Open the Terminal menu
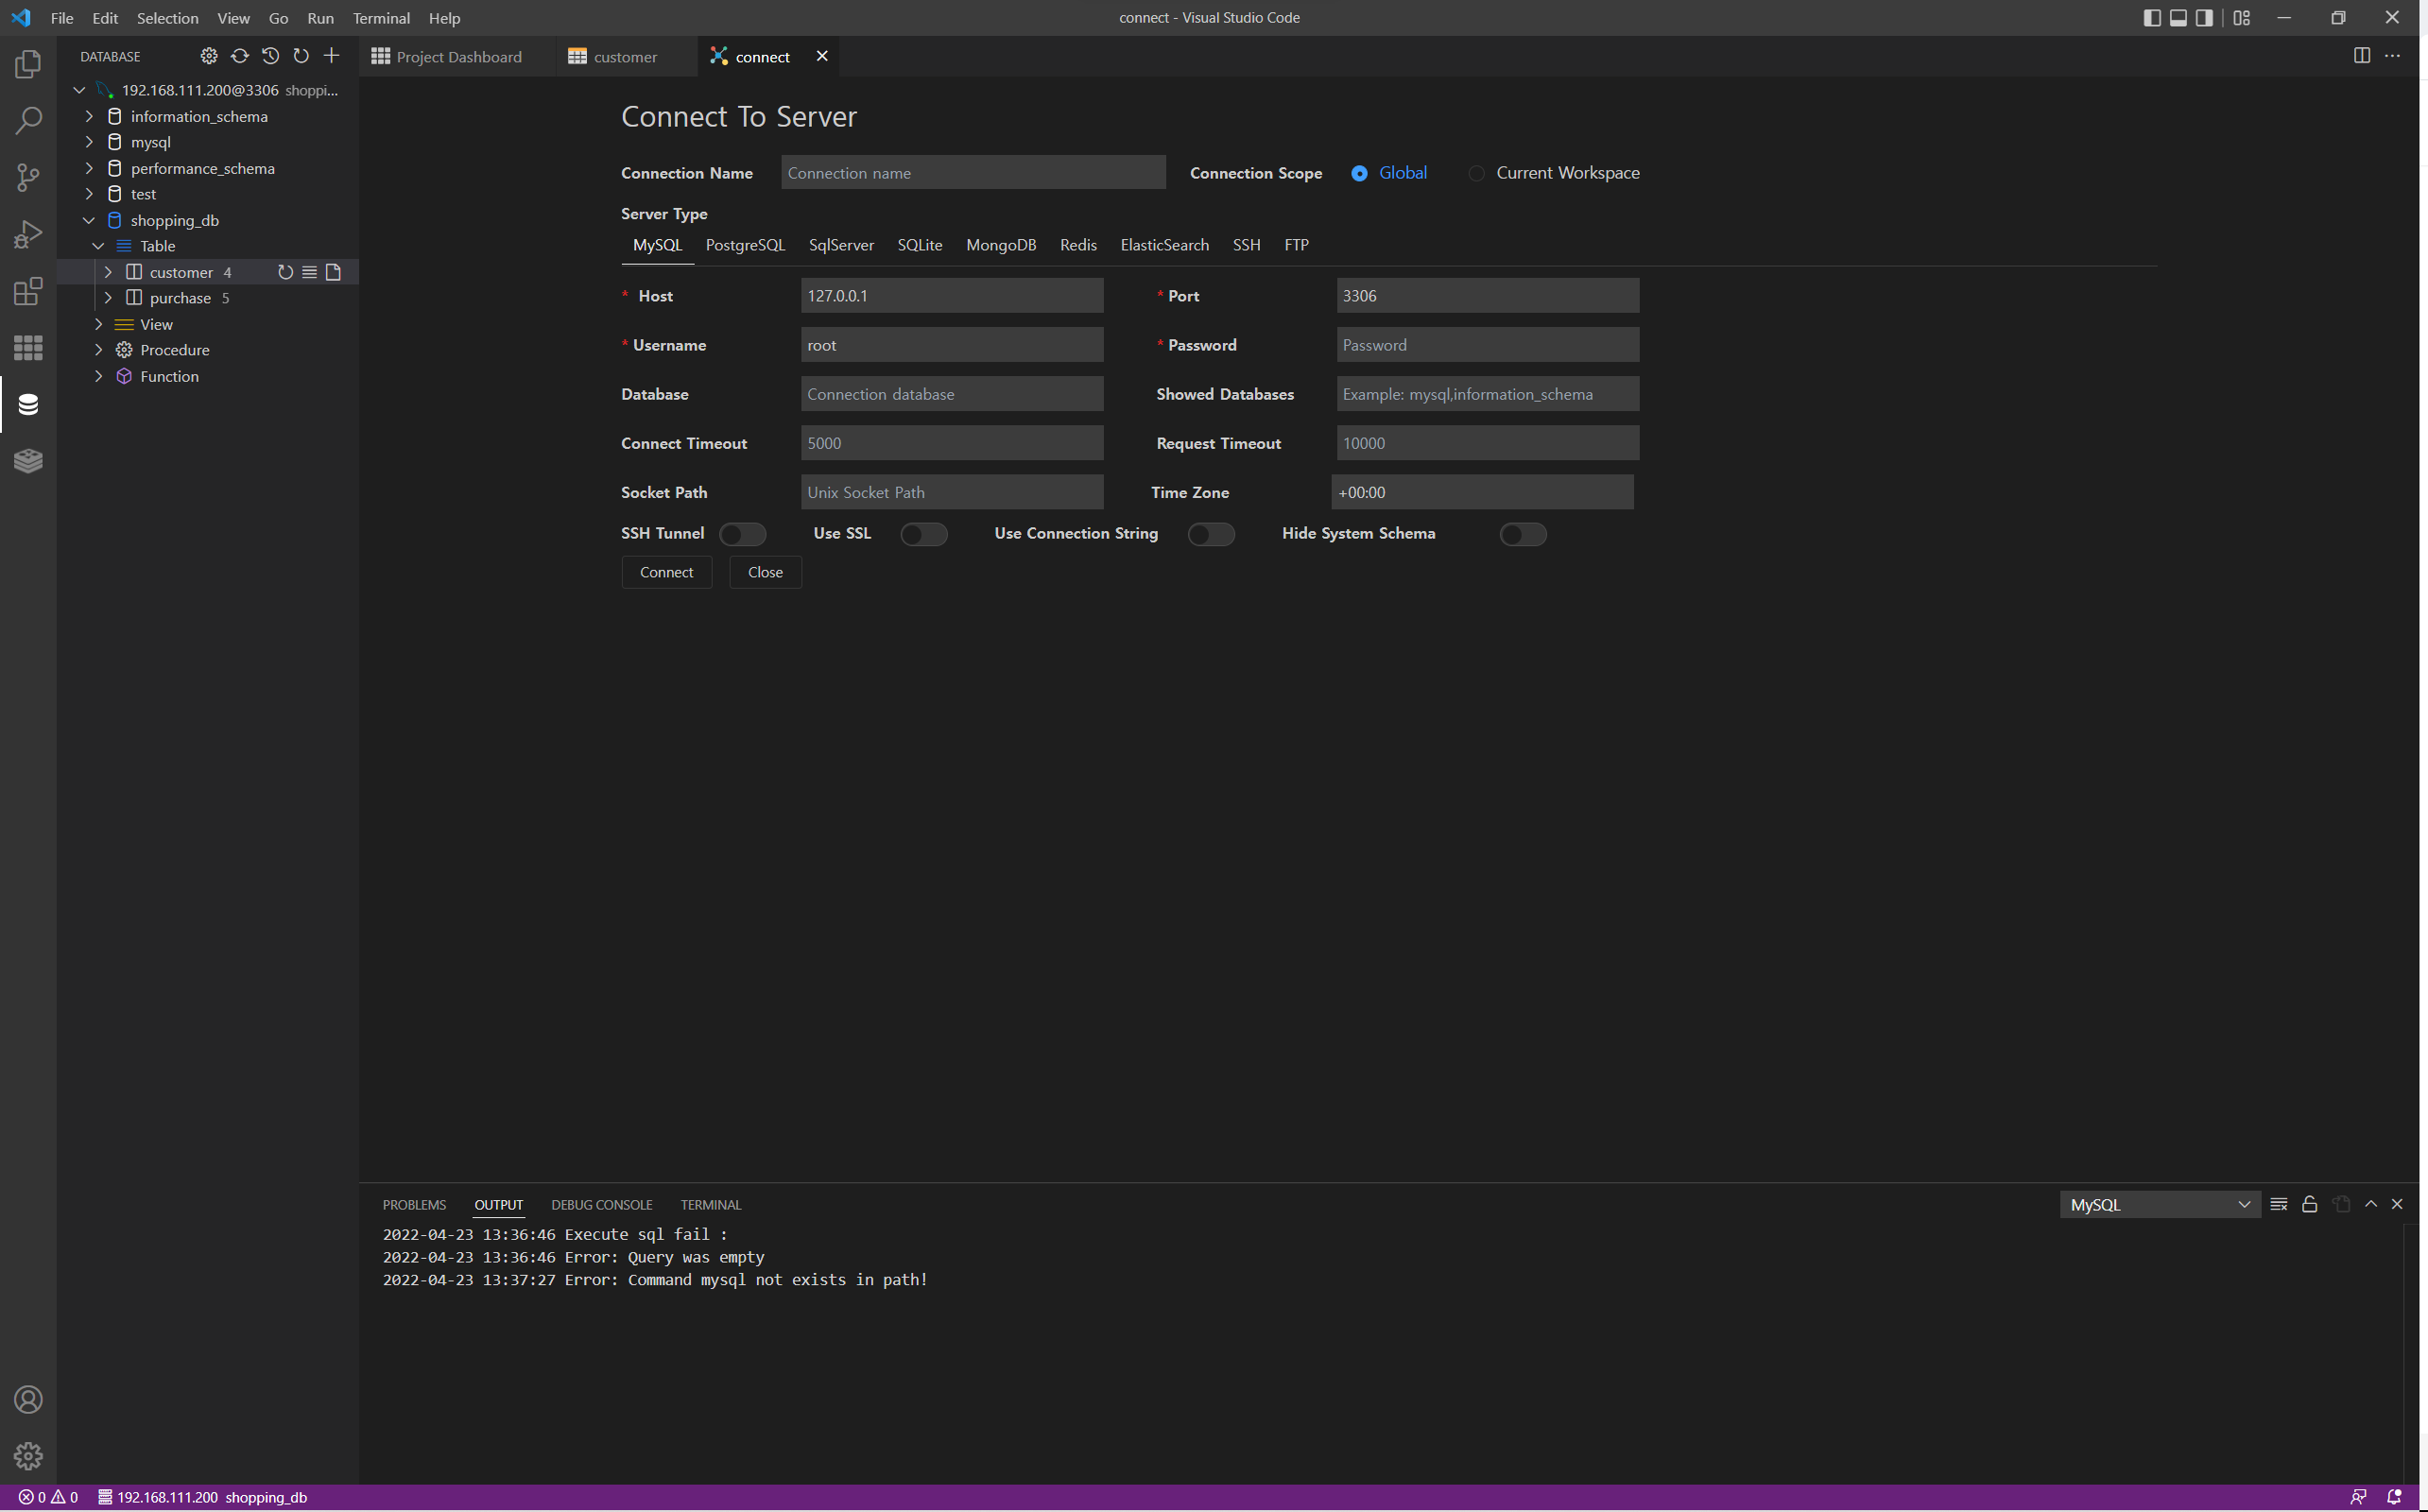The width and height of the screenshot is (2428, 1512). click(381, 18)
